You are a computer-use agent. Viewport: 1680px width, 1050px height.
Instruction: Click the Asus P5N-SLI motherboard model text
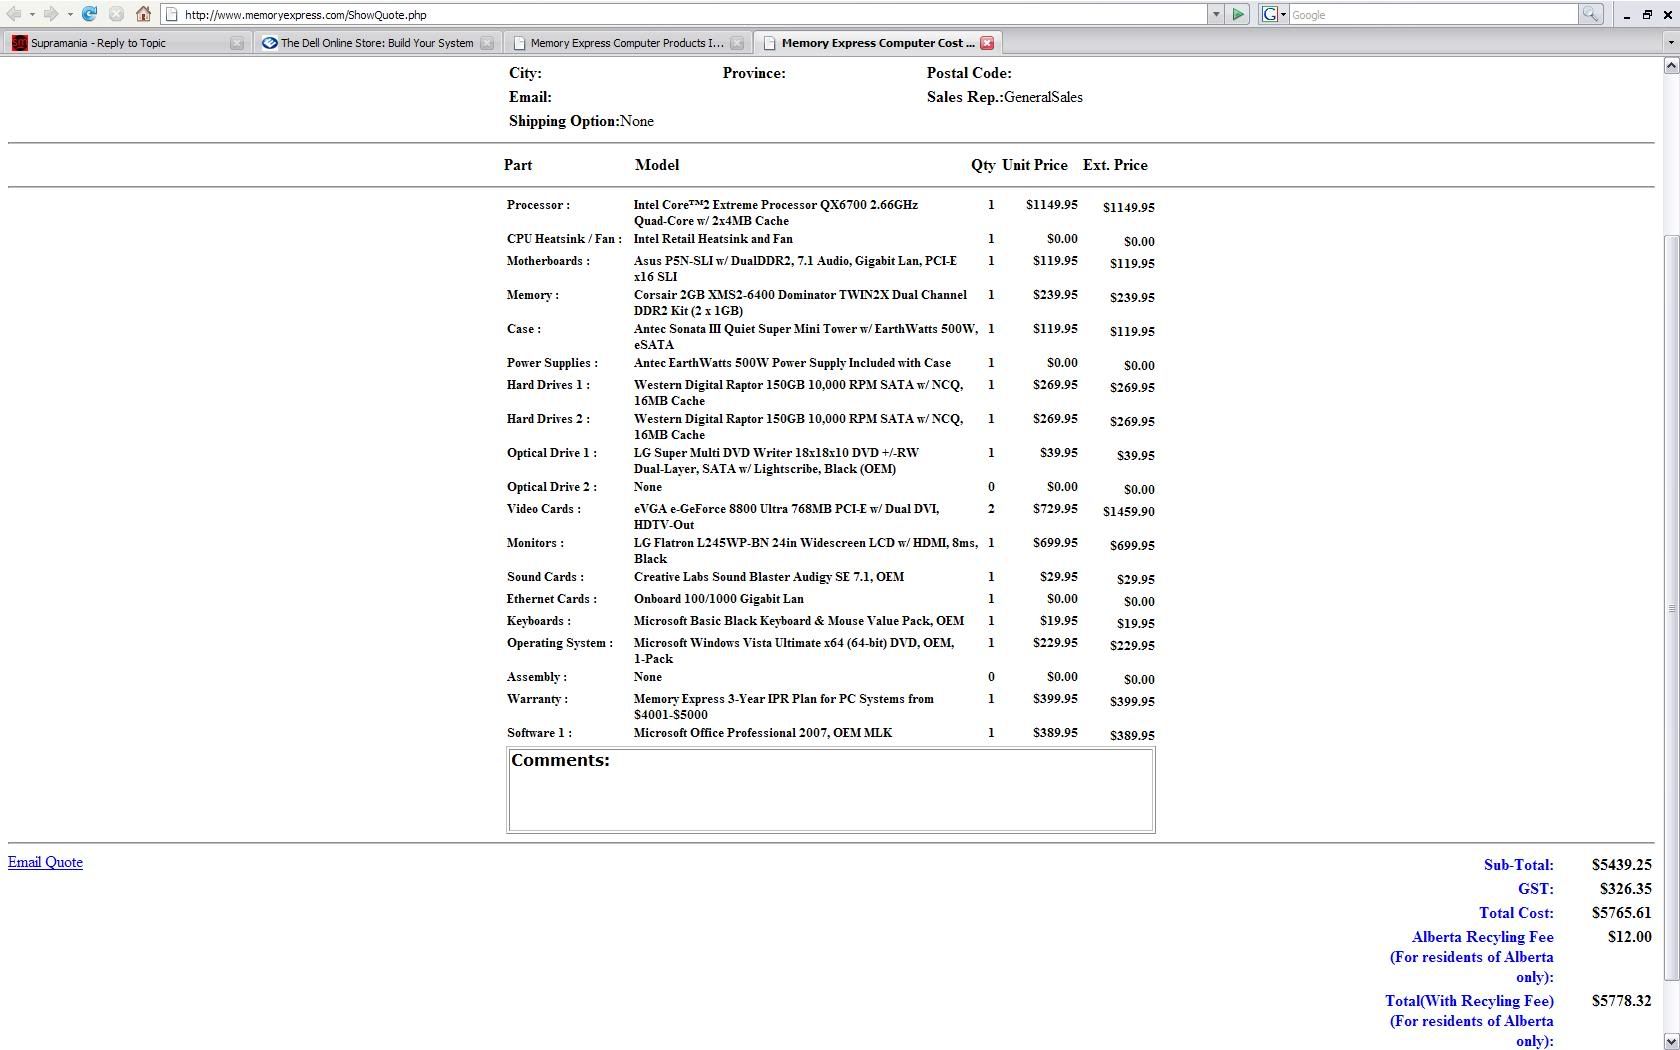pyautogui.click(x=795, y=269)
